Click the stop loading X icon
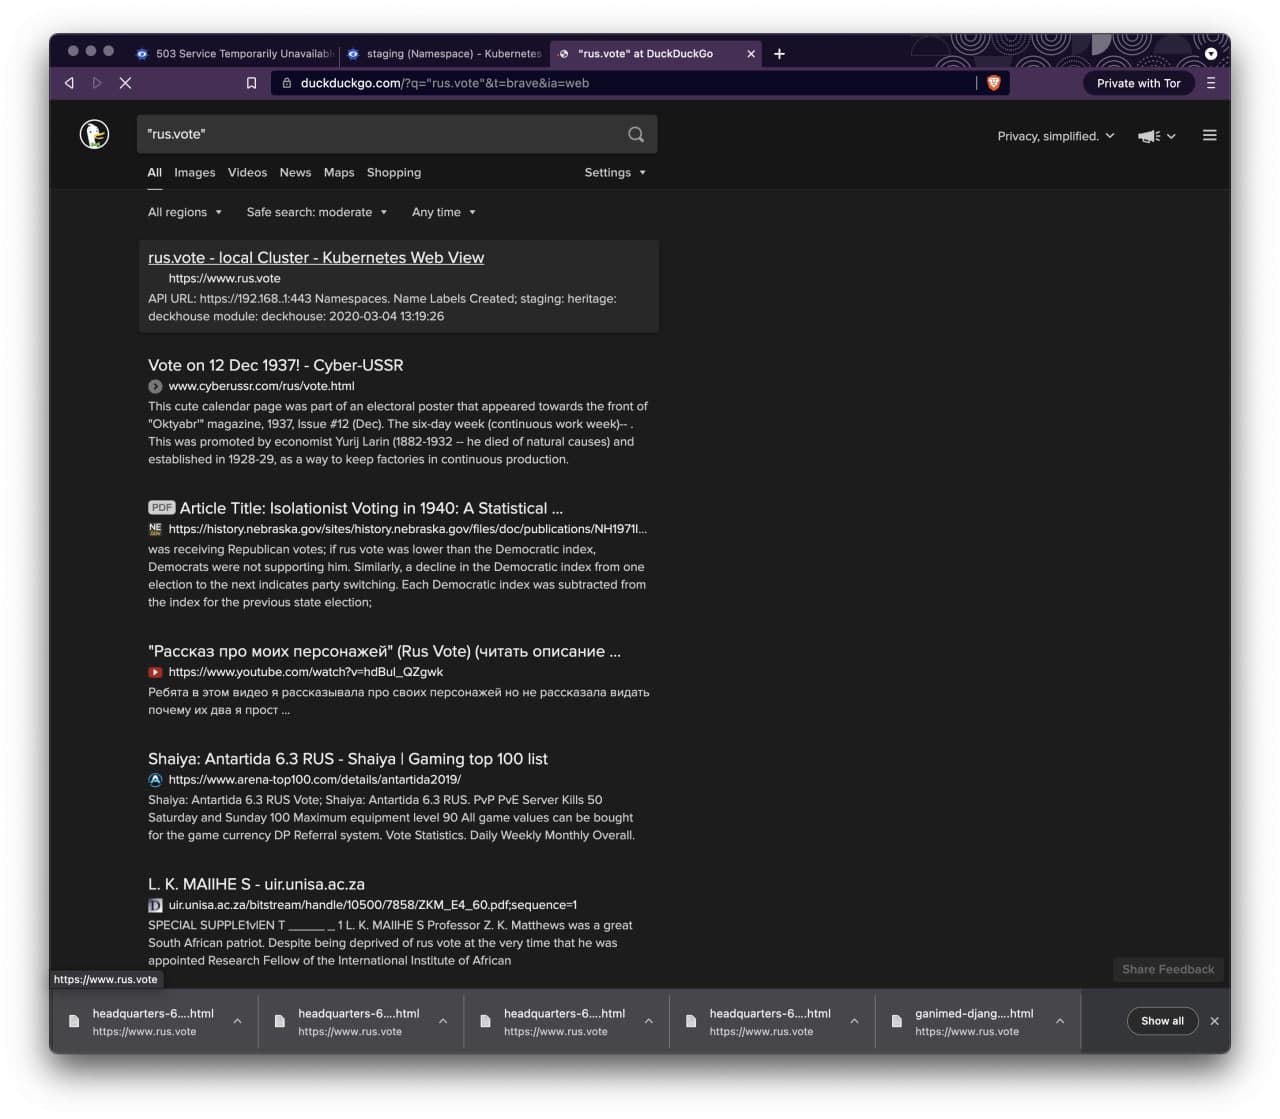This screenshot has height=1119, width=1280. click(x=125, y=83)
